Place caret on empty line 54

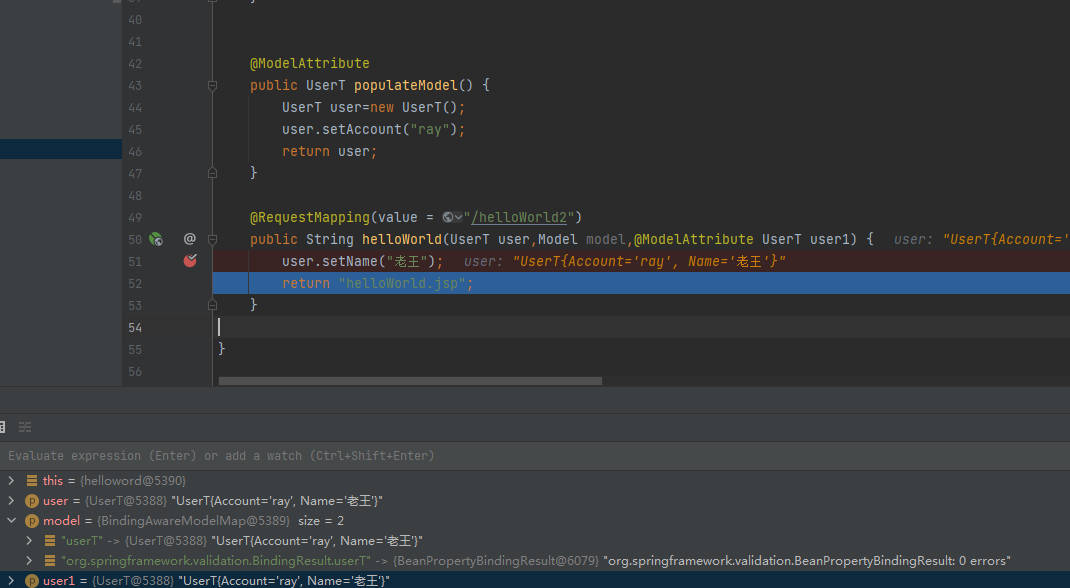[641, 327]
